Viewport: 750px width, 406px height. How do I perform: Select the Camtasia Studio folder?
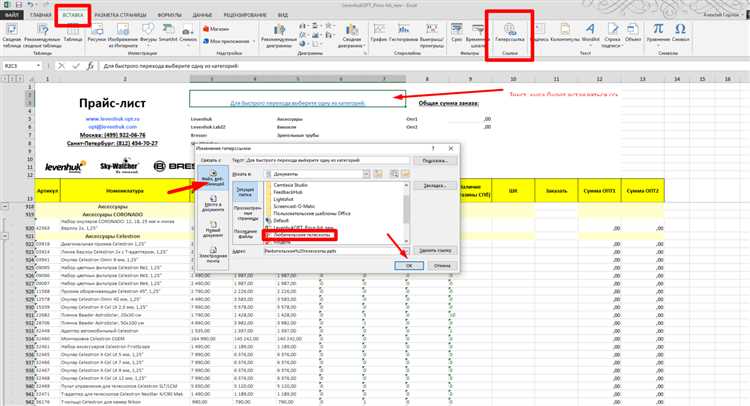click(x=290, y=185)
